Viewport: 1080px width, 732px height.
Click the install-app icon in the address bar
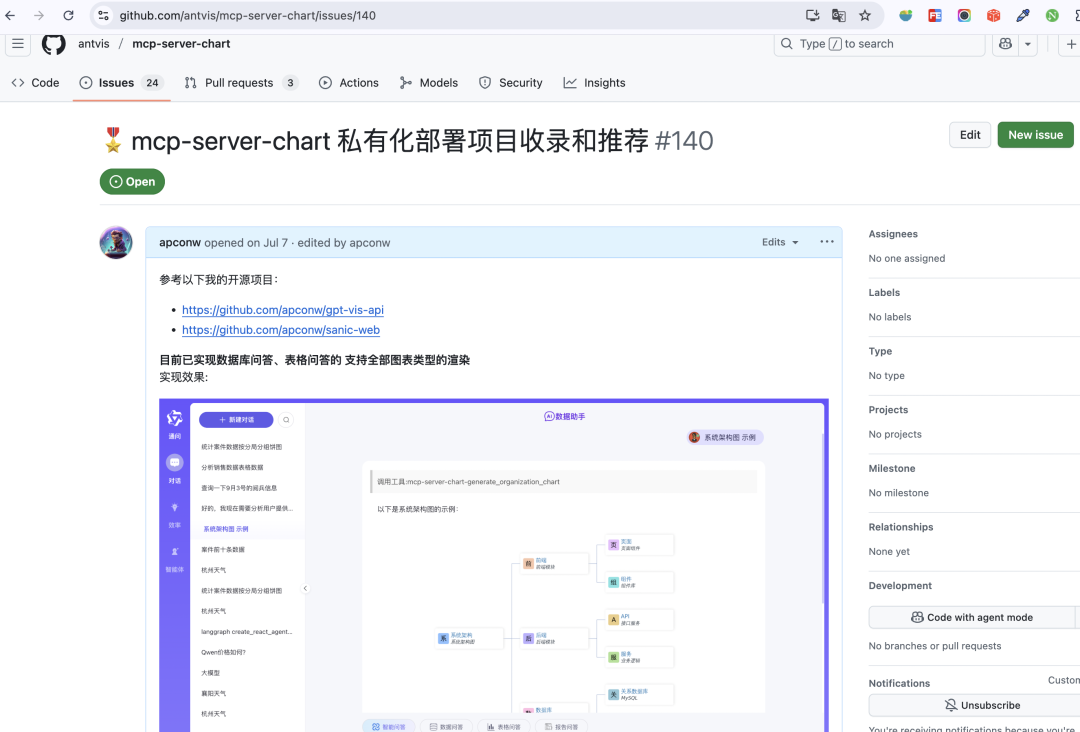pos(812,15)
